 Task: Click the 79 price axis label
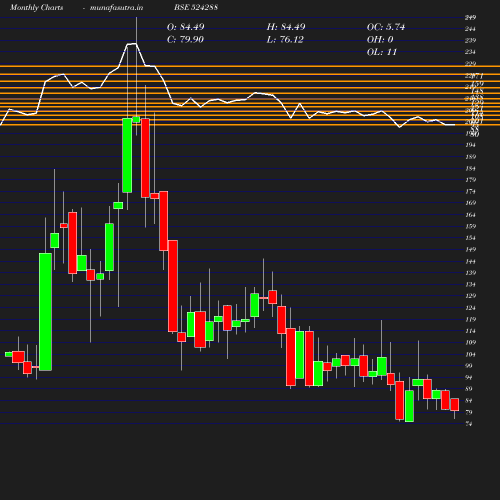click(469, 412)
